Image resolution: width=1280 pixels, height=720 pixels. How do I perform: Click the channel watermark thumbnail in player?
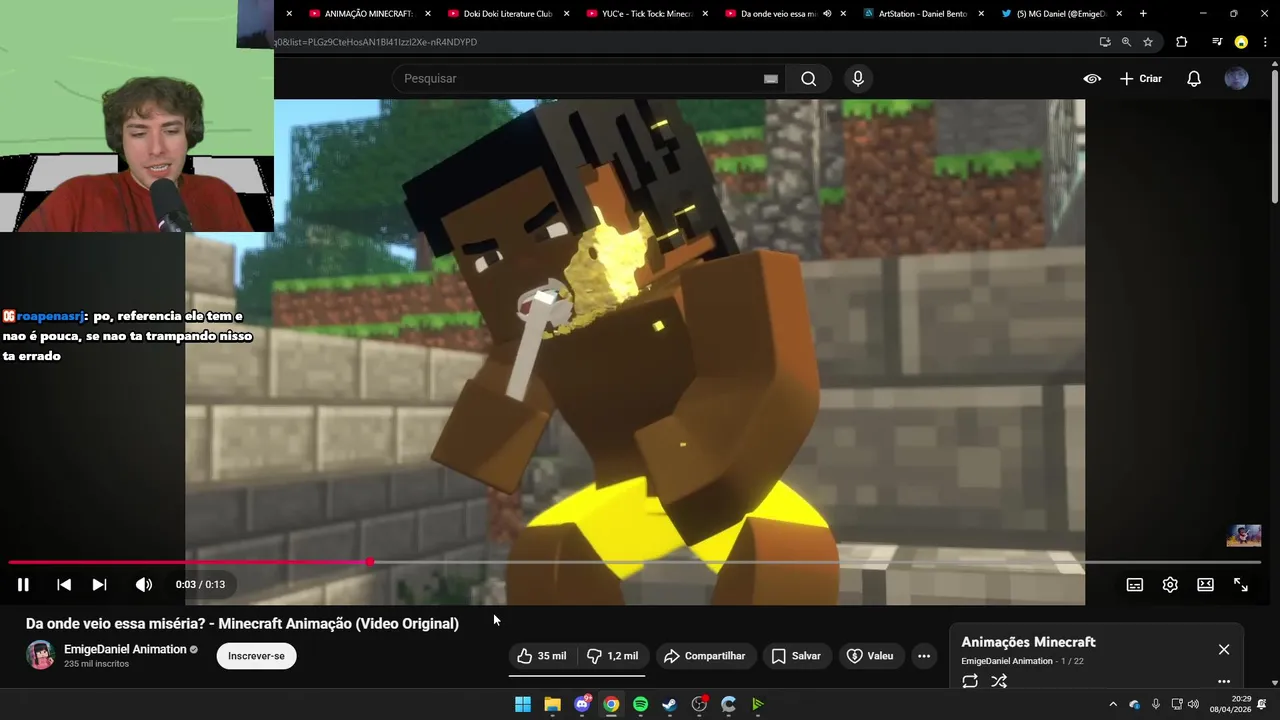coord(1244,535)
